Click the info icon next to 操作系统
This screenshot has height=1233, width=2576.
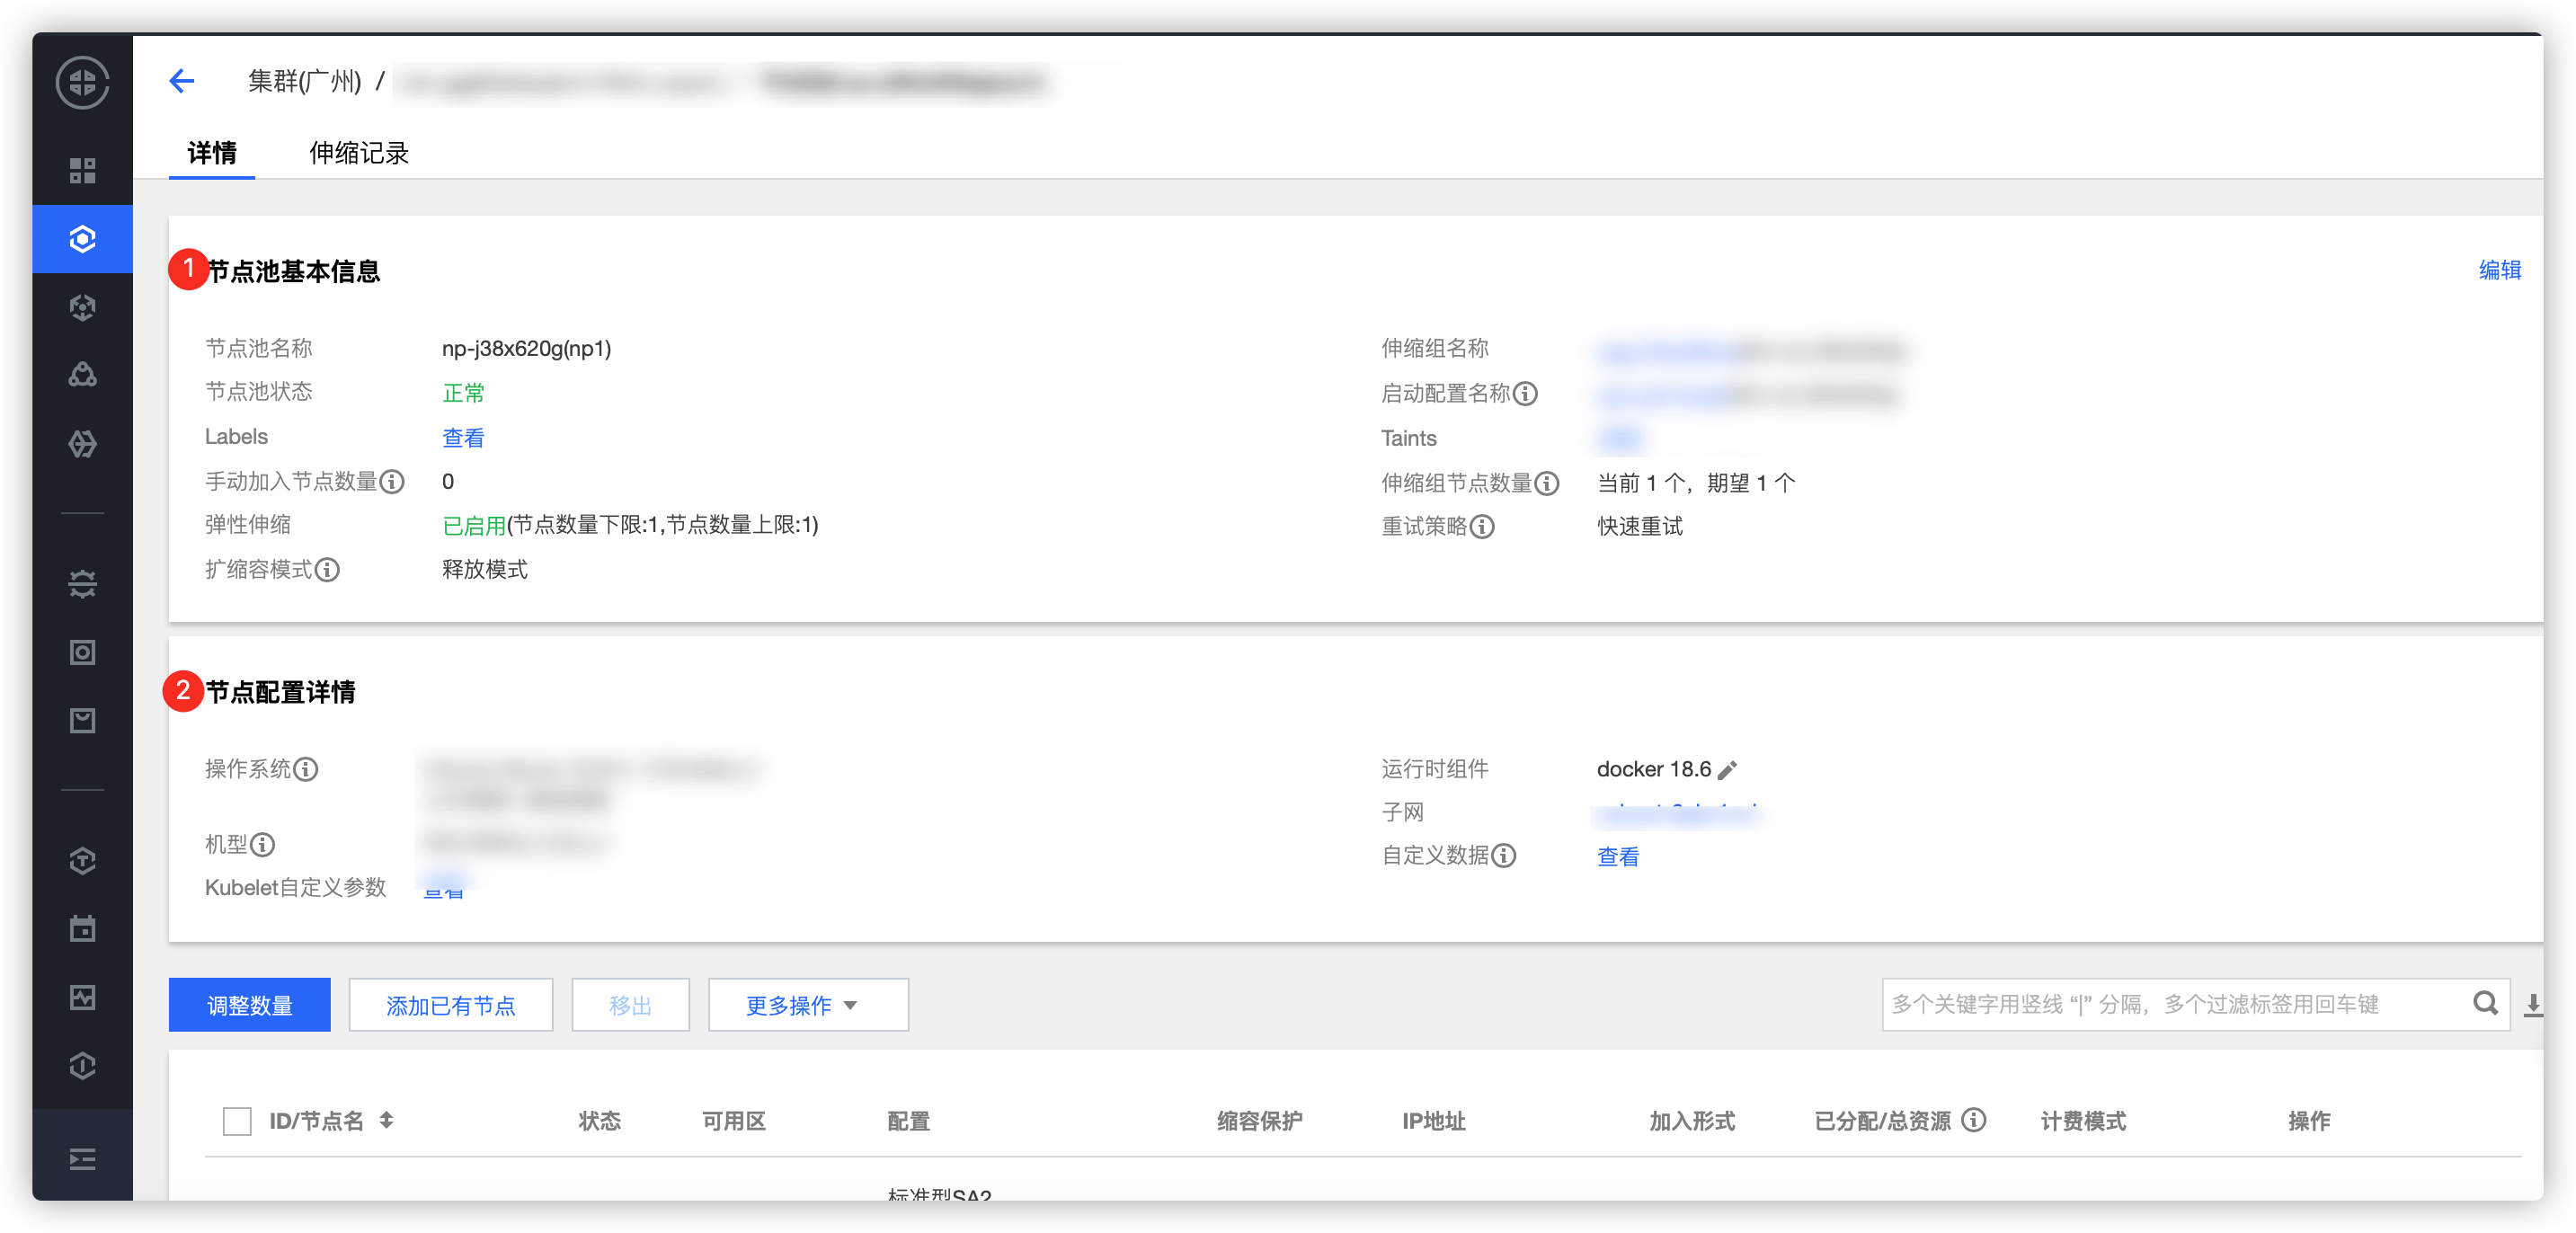[x=306, y=769]
